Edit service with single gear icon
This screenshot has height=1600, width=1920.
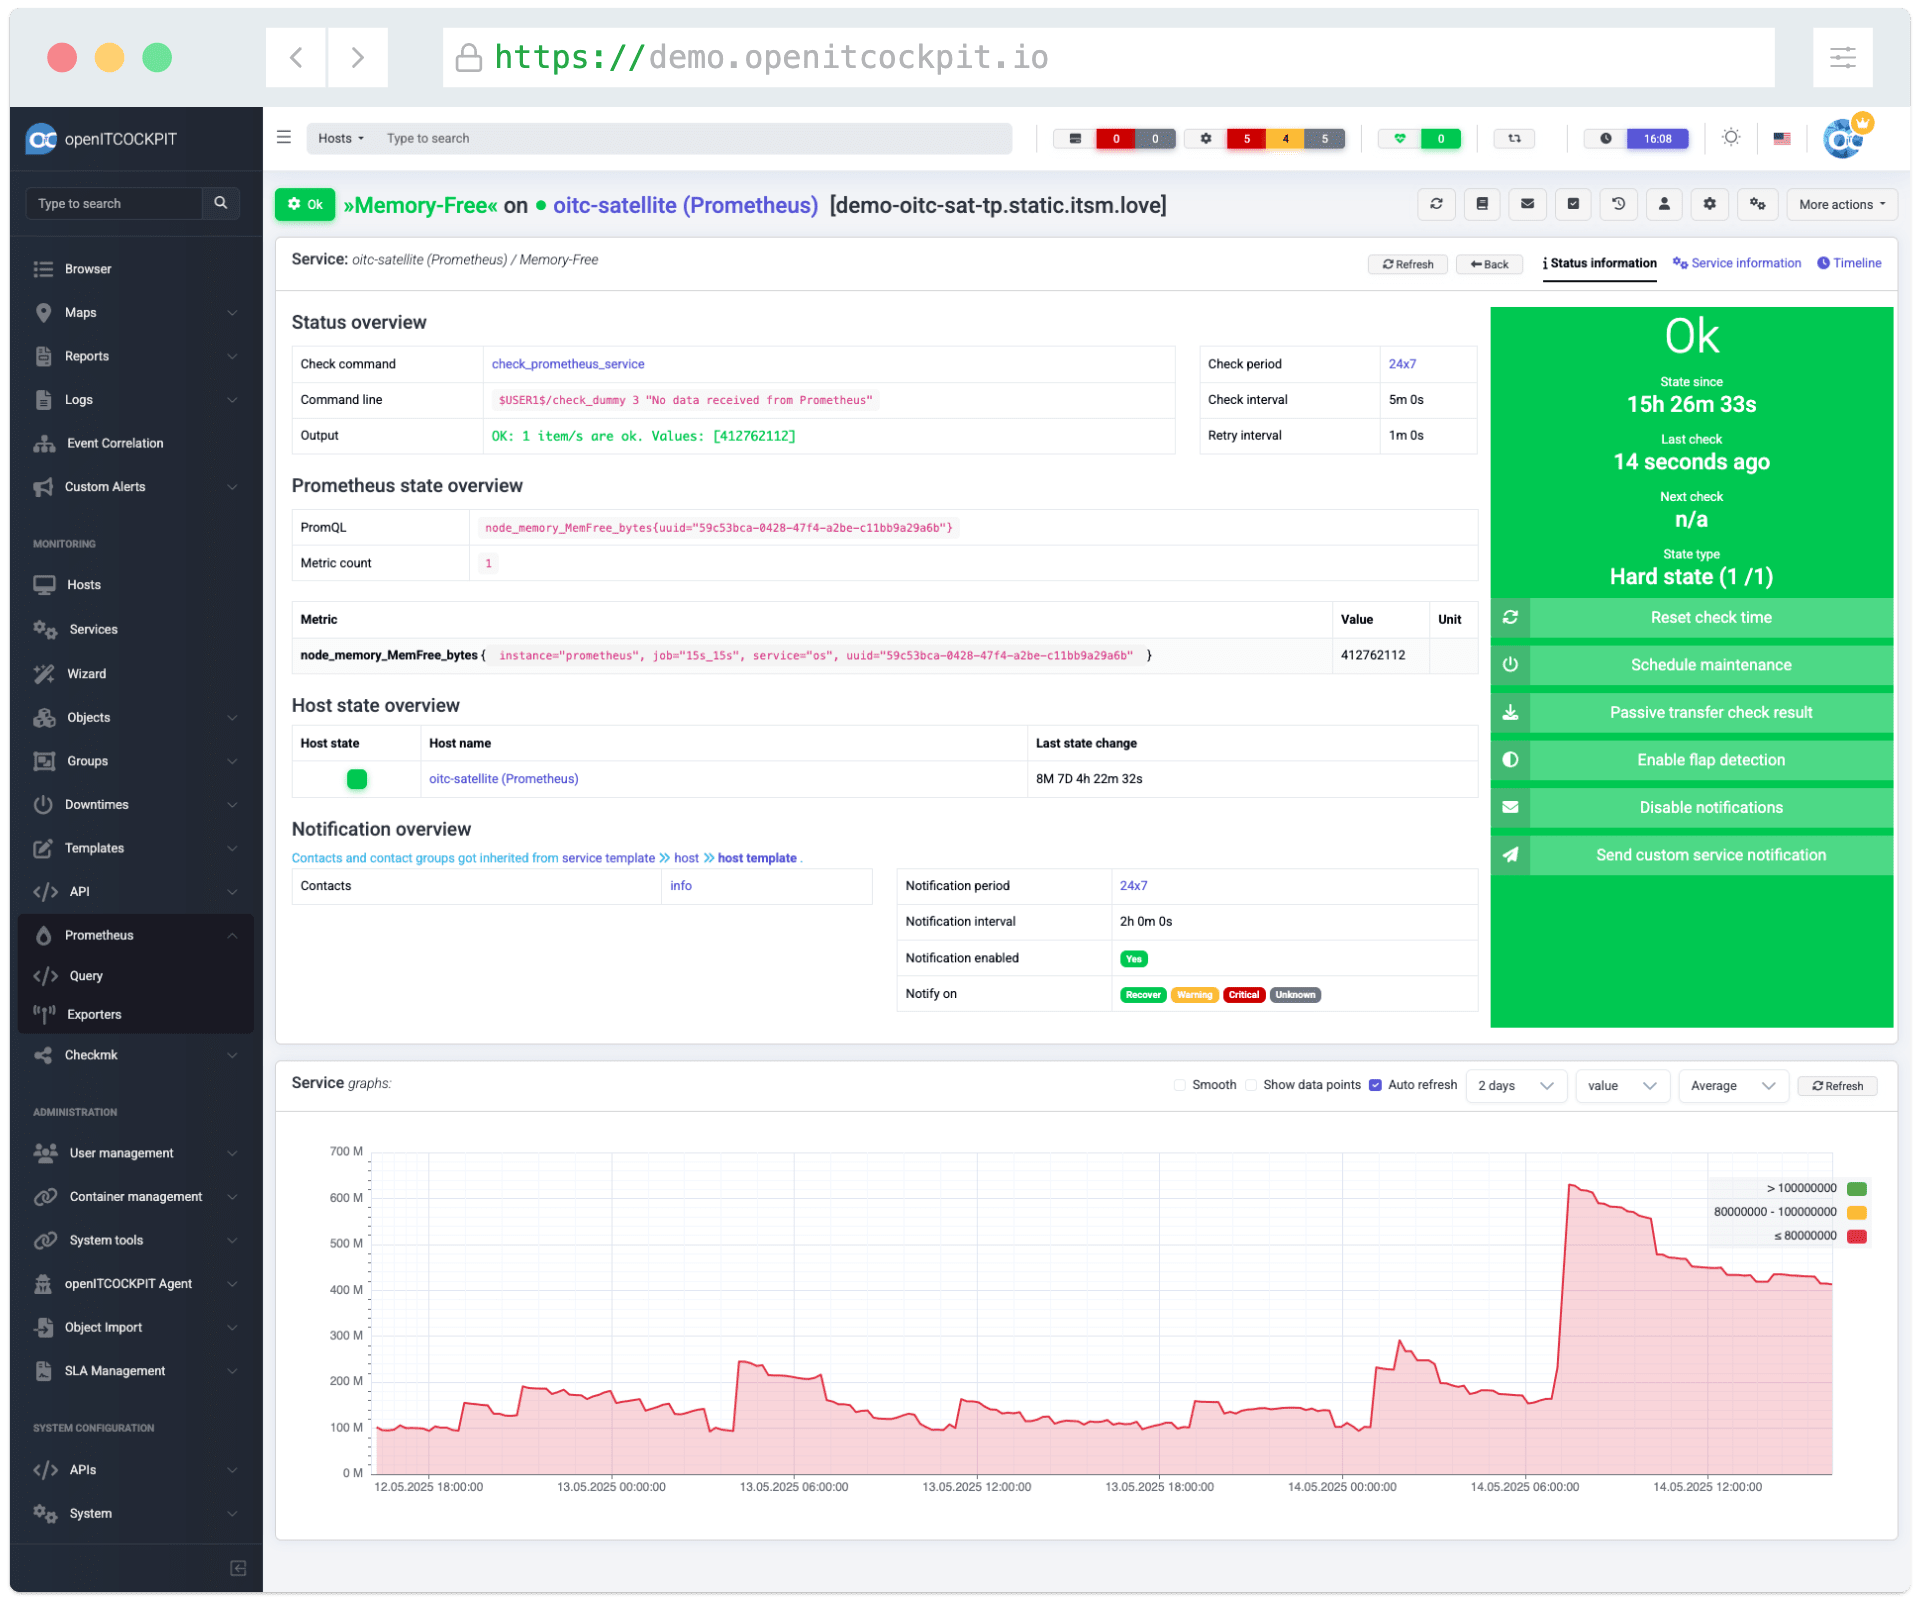click(x=1709, y=204)
